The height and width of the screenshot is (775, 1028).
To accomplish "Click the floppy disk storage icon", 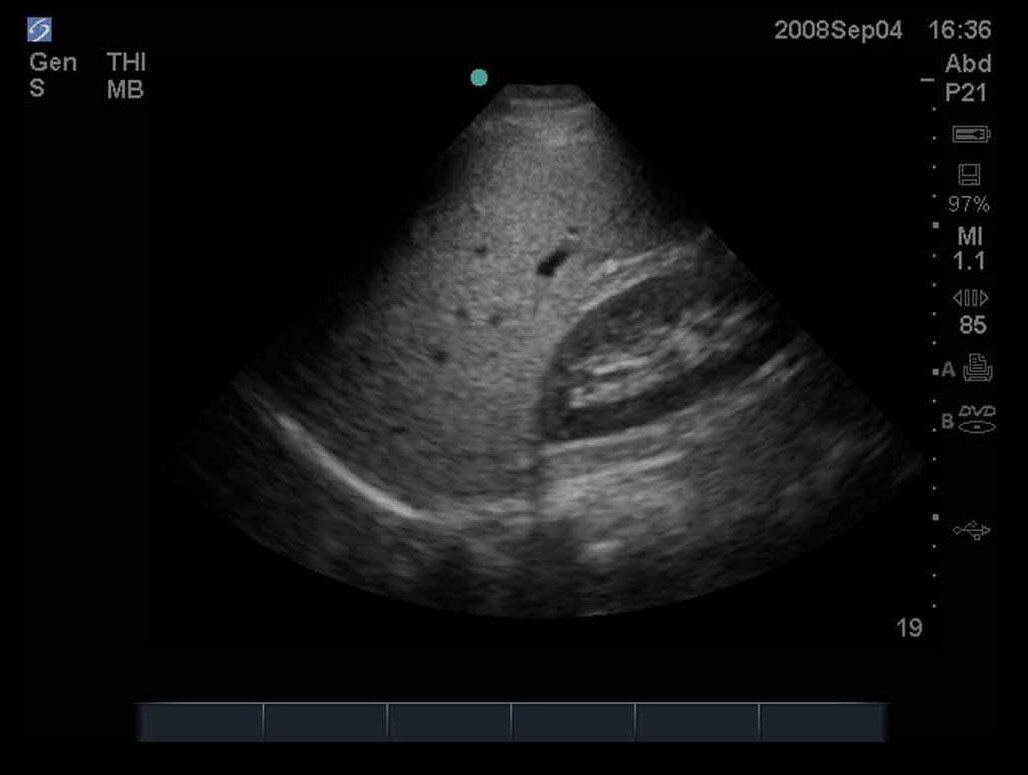I will 969,176.
